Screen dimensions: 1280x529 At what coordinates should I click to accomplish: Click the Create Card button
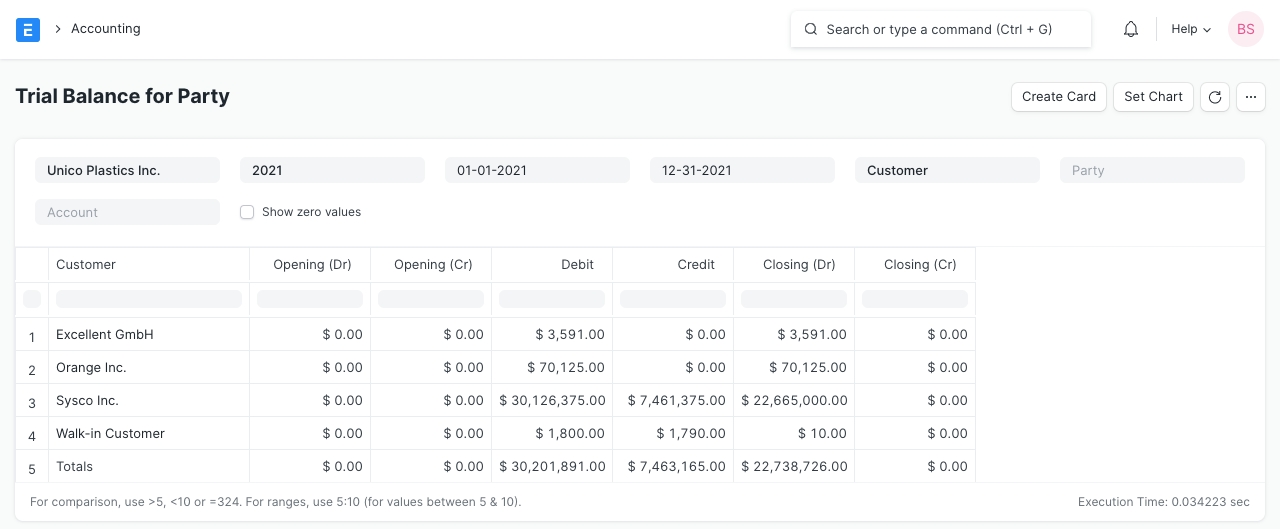click(x=1059, y=97)
